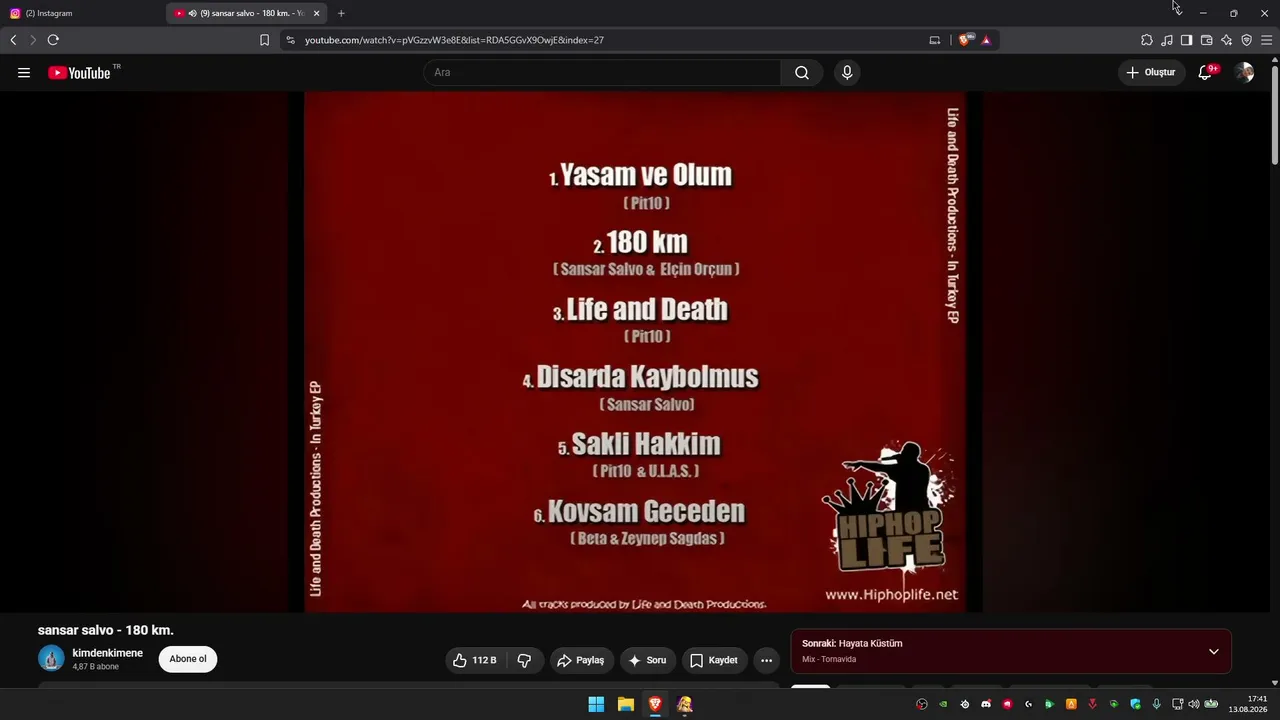Open site settings icon beside the URL
The height and width of the screenshot is (720, 1280).
(x=290, y=40)
